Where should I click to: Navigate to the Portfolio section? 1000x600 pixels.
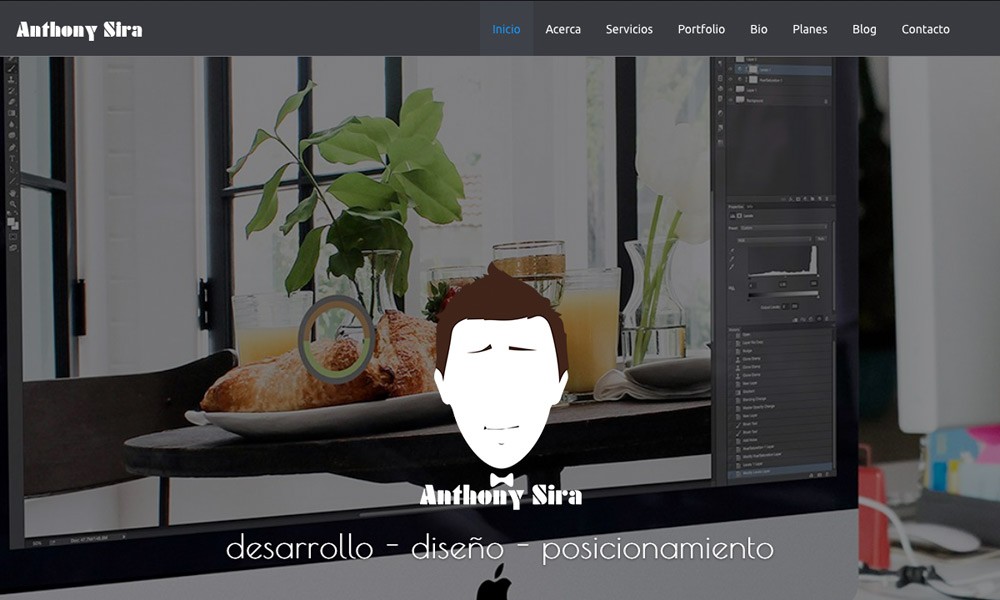[x=701, y=29]
